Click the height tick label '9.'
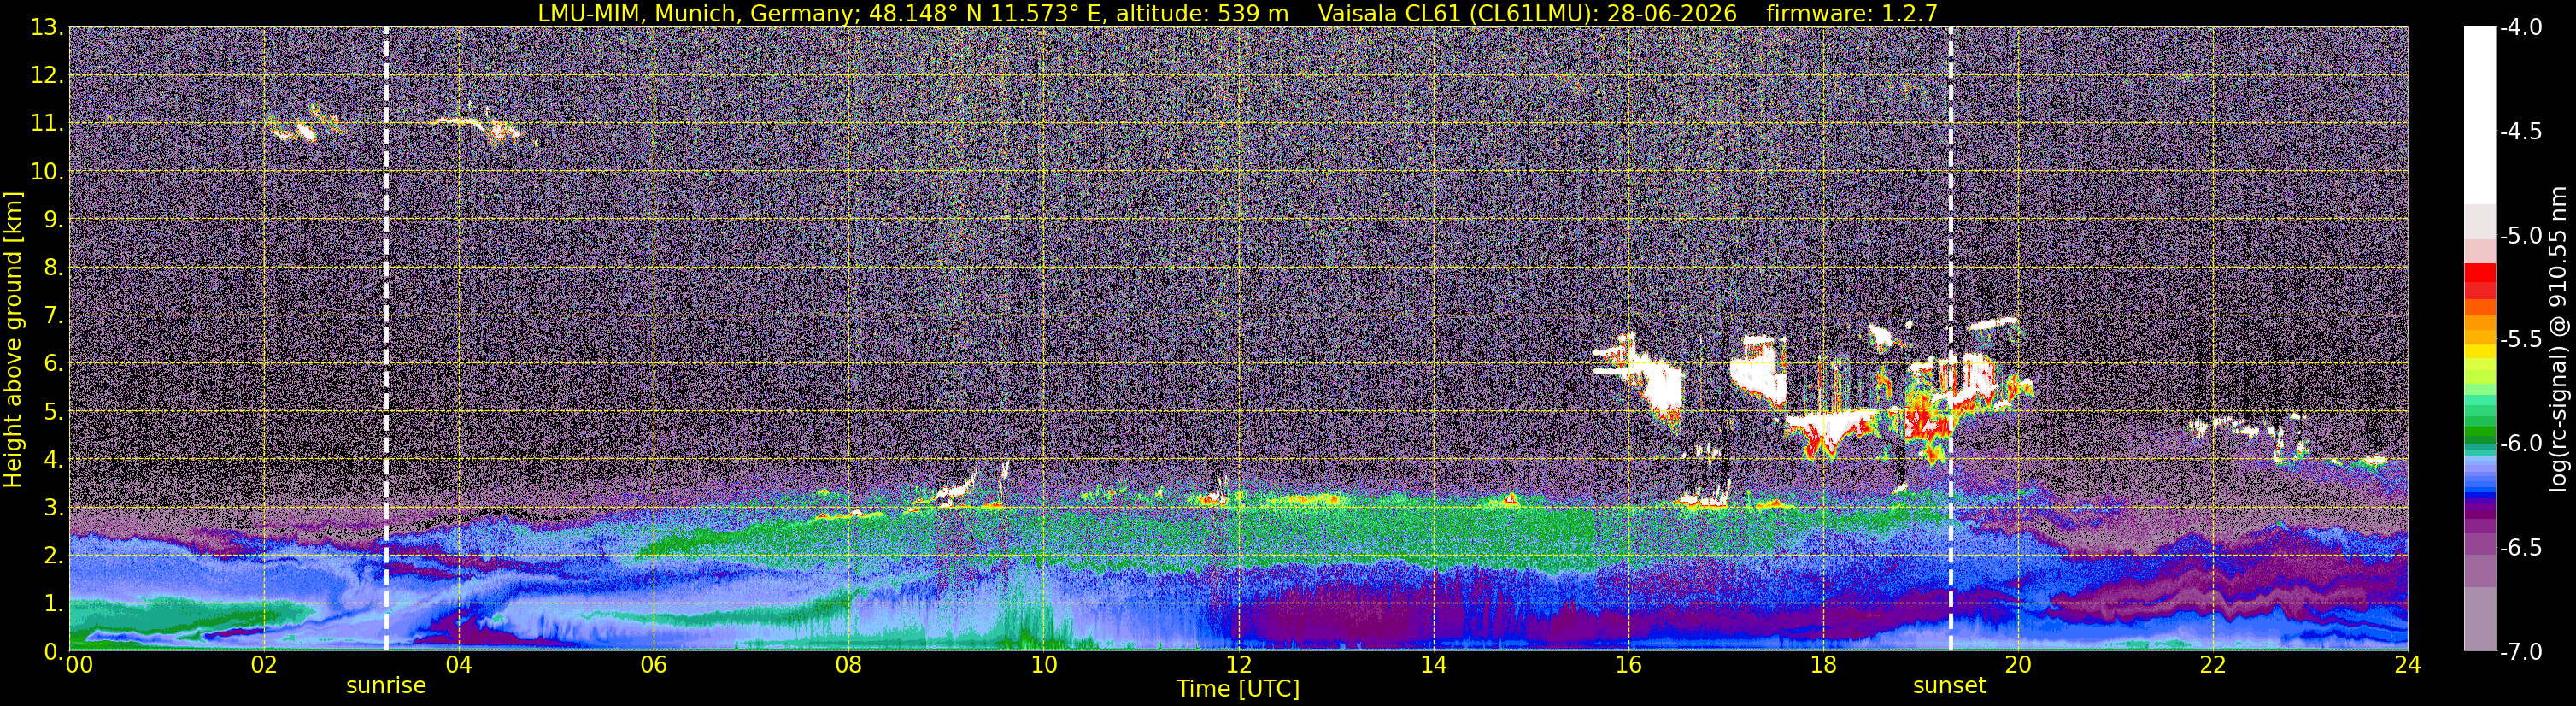 pyautogui.click(x=53, y=220)
